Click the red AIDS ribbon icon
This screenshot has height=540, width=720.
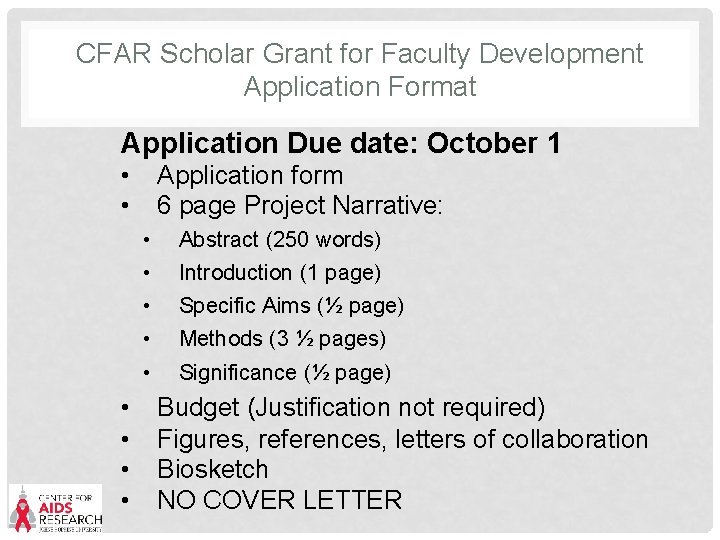pos(22,509)
